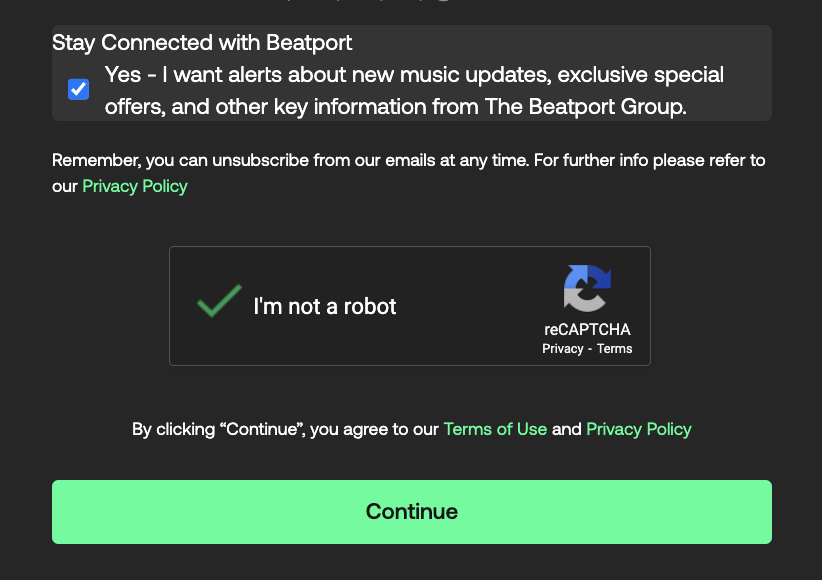The image size is (822, 580).
Task: Open the reCAPTCHA Terms link
Action: pyautogui.click(x=614, y=349)
